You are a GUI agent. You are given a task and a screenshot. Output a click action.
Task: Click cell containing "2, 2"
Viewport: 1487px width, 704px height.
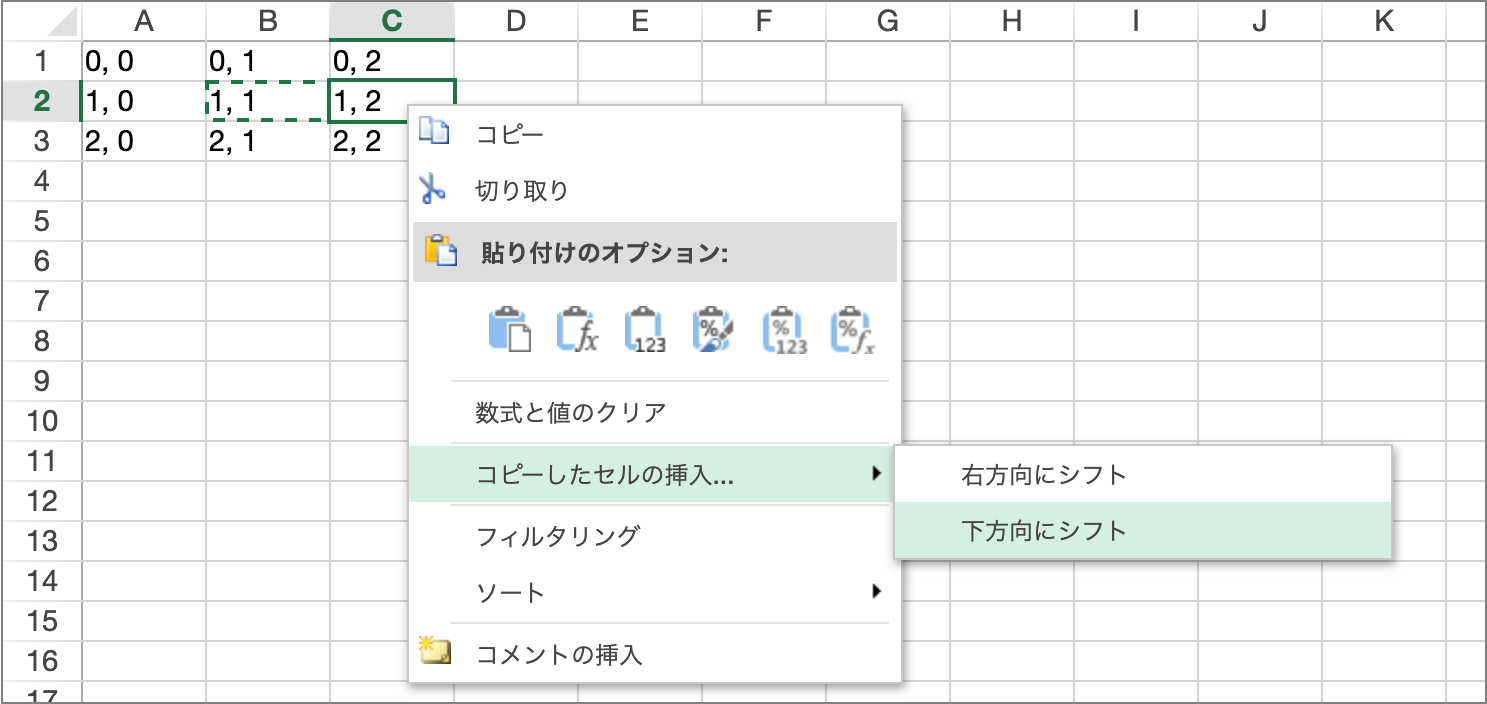370,141
